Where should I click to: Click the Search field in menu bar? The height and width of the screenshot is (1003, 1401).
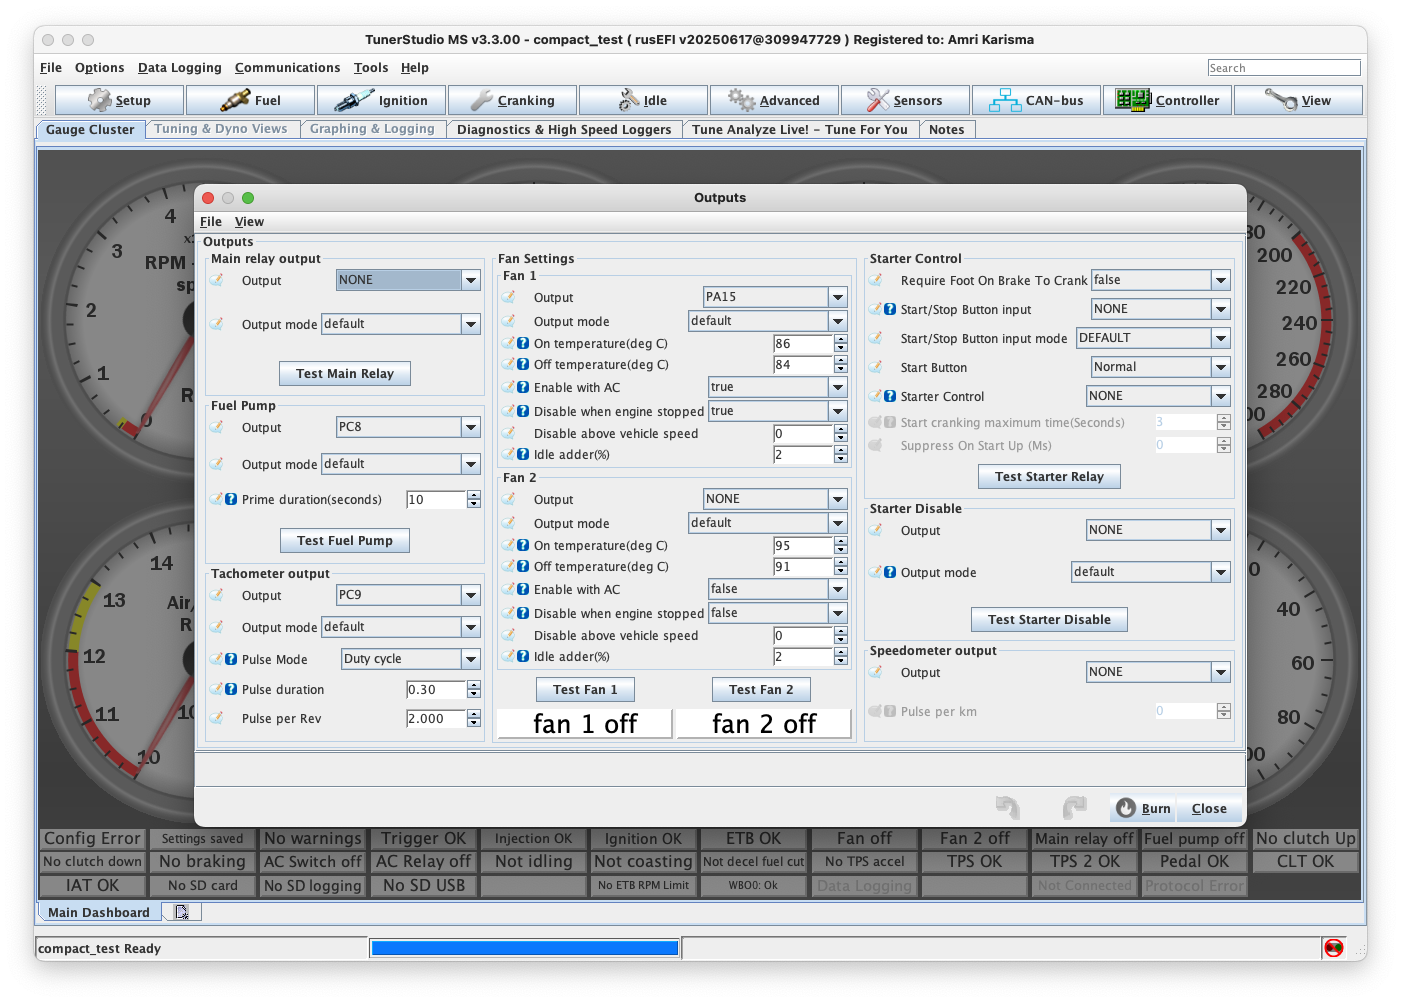coord(1283,68)
